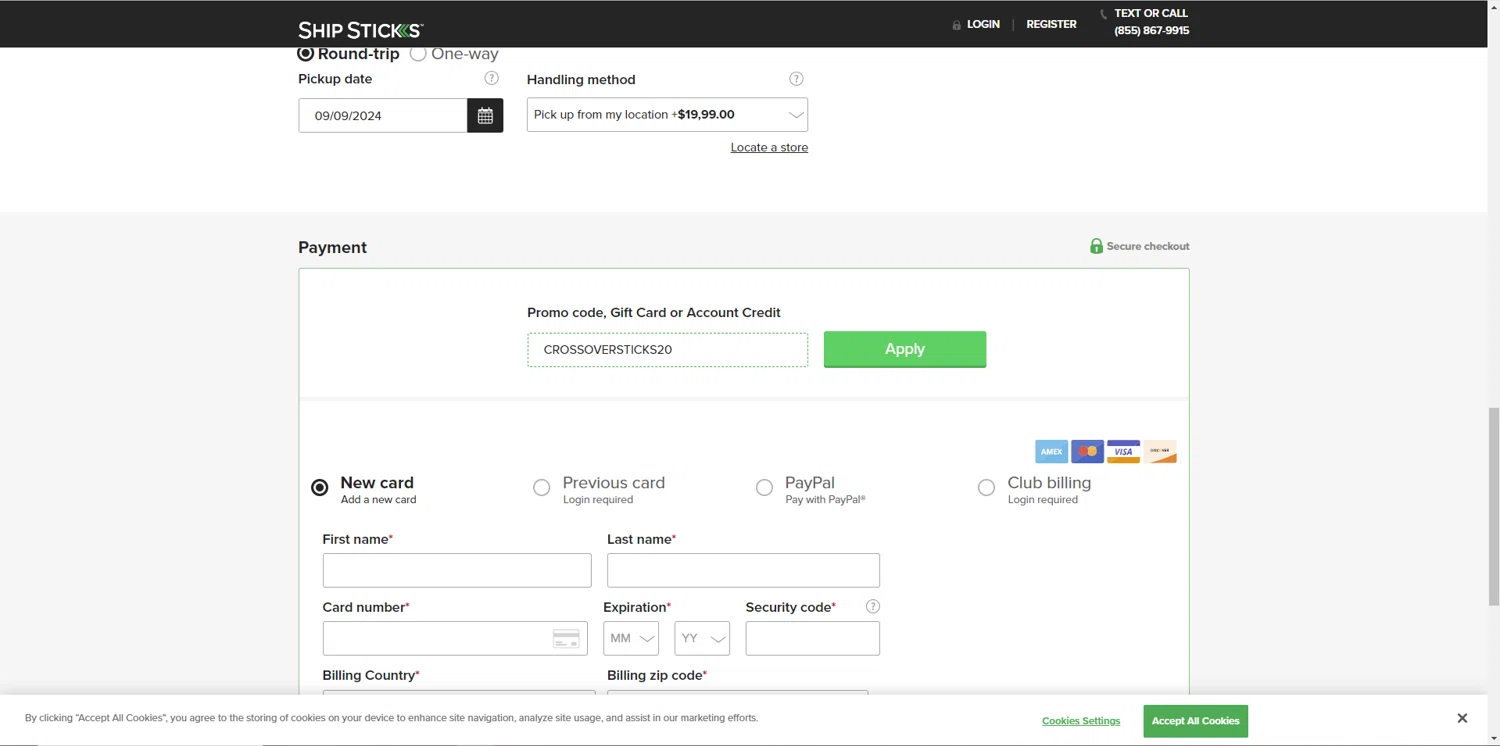1500x746 pixels.
Task: Click the lock icon next to Login
Action: pos(957,25)
